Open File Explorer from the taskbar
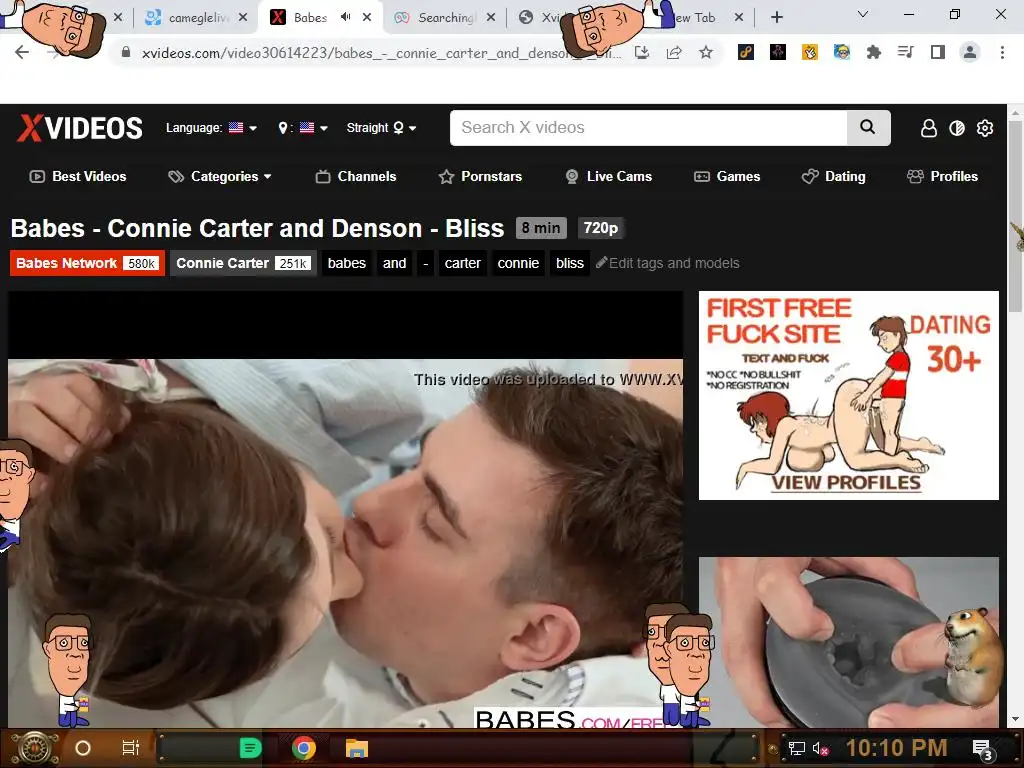1024x768 pixels. [x=357, y=748]
